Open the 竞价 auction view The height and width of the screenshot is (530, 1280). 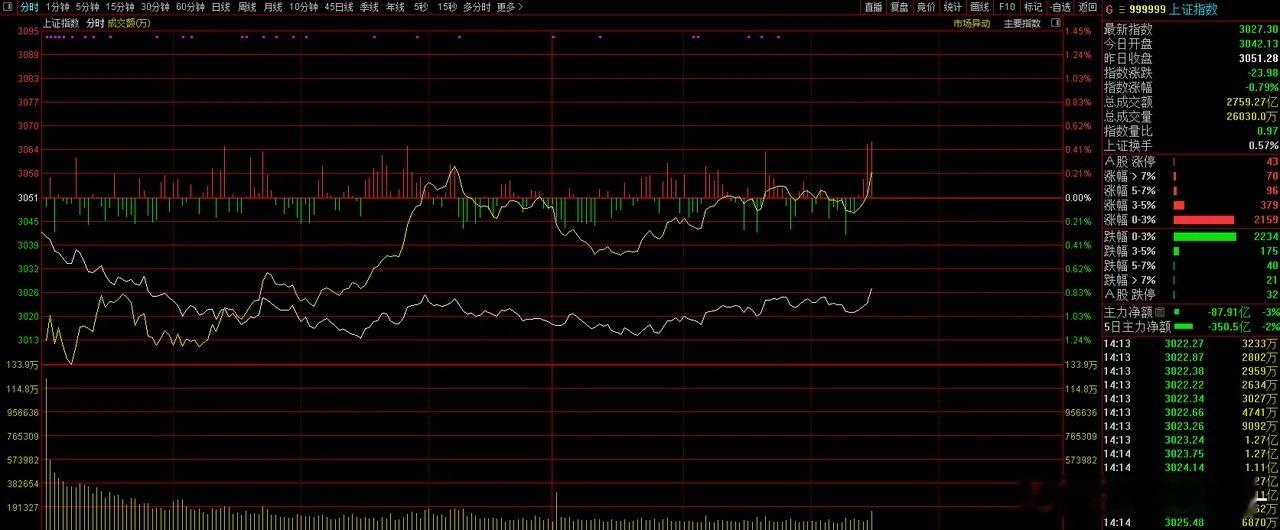click(926, 7)
